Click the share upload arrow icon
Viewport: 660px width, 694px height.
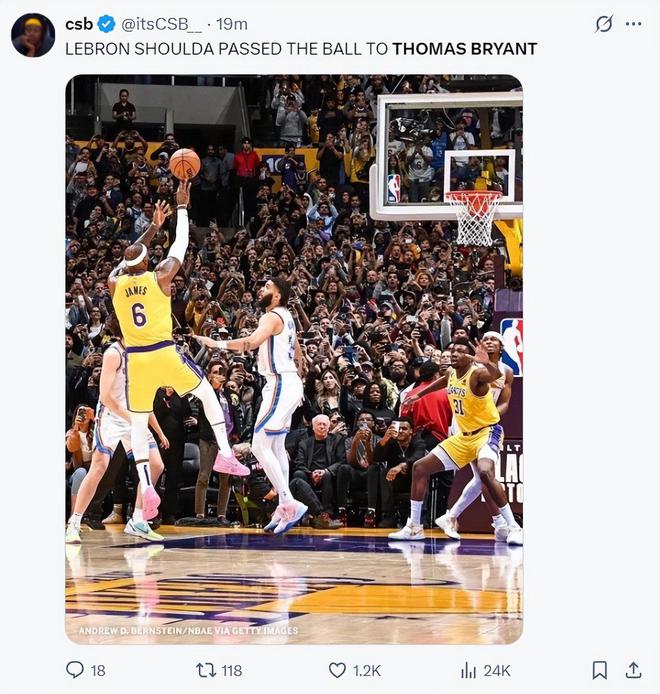tap(633, 670)
